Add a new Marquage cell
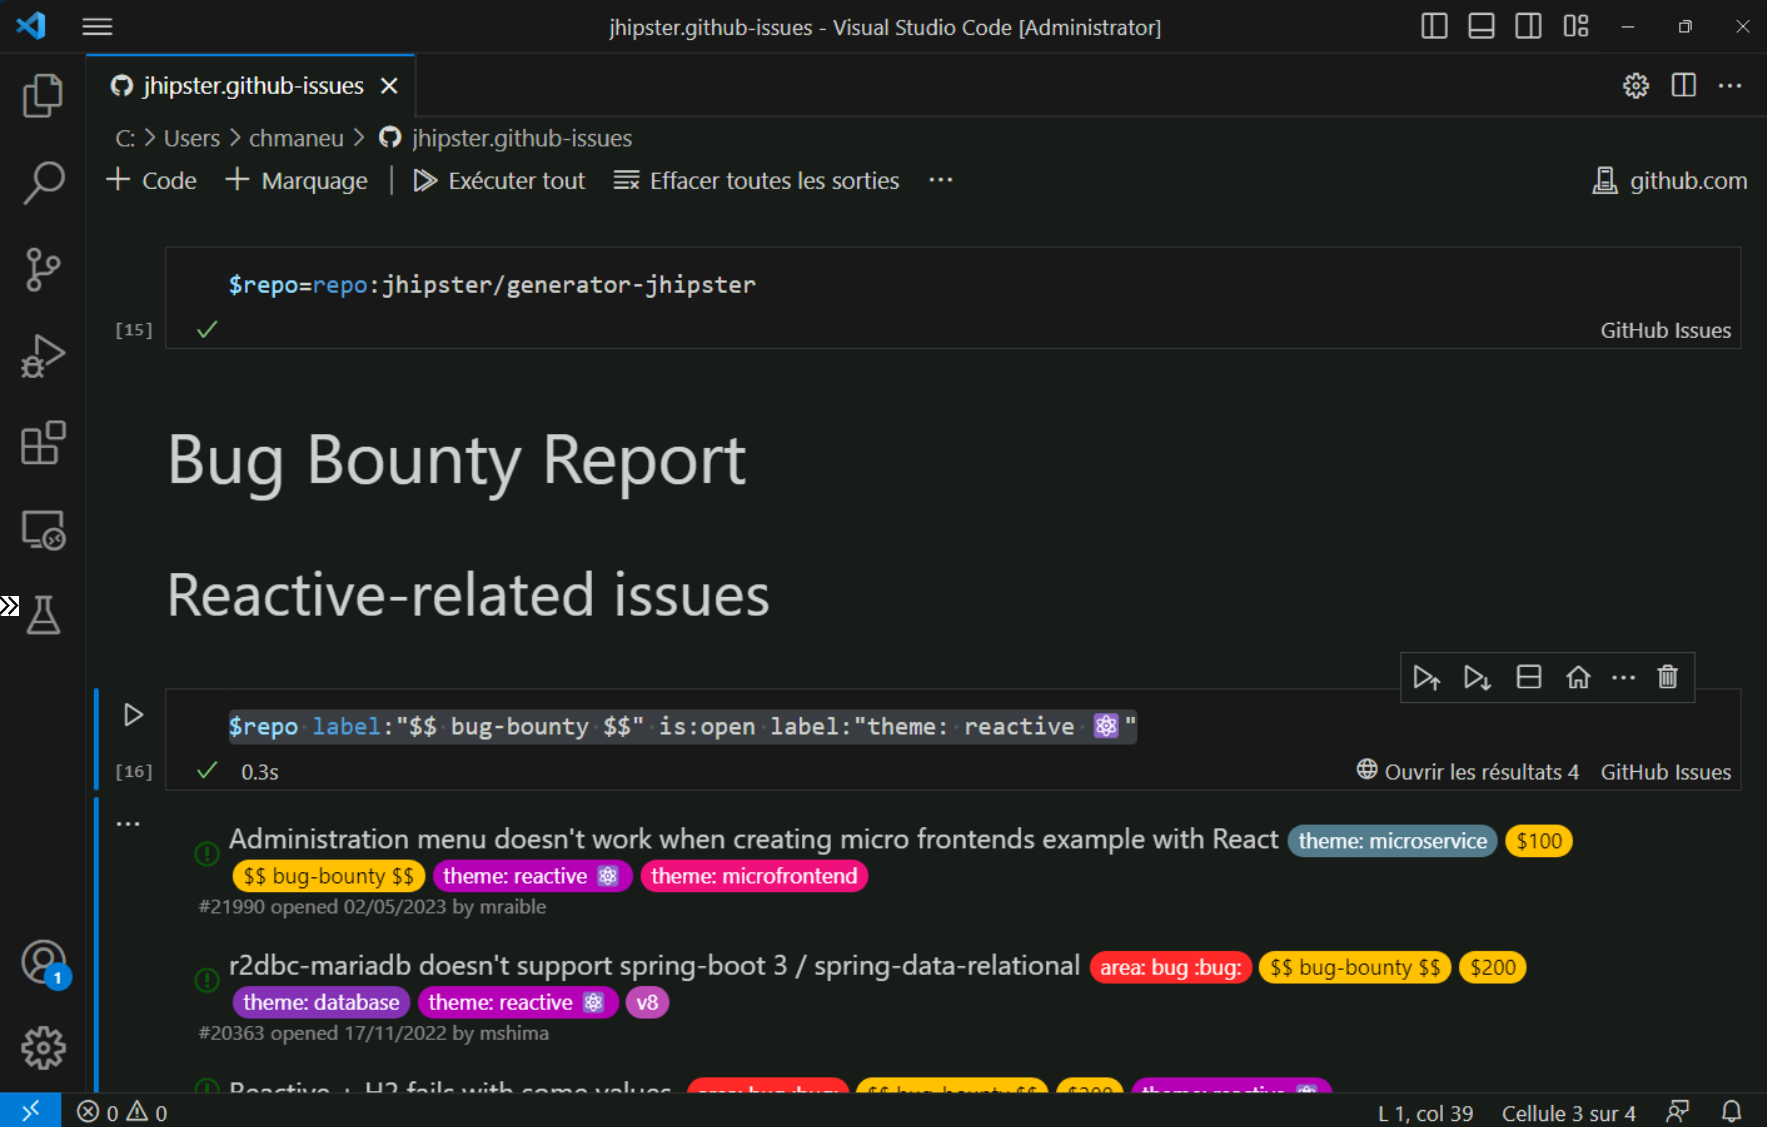 pos(297,181)
